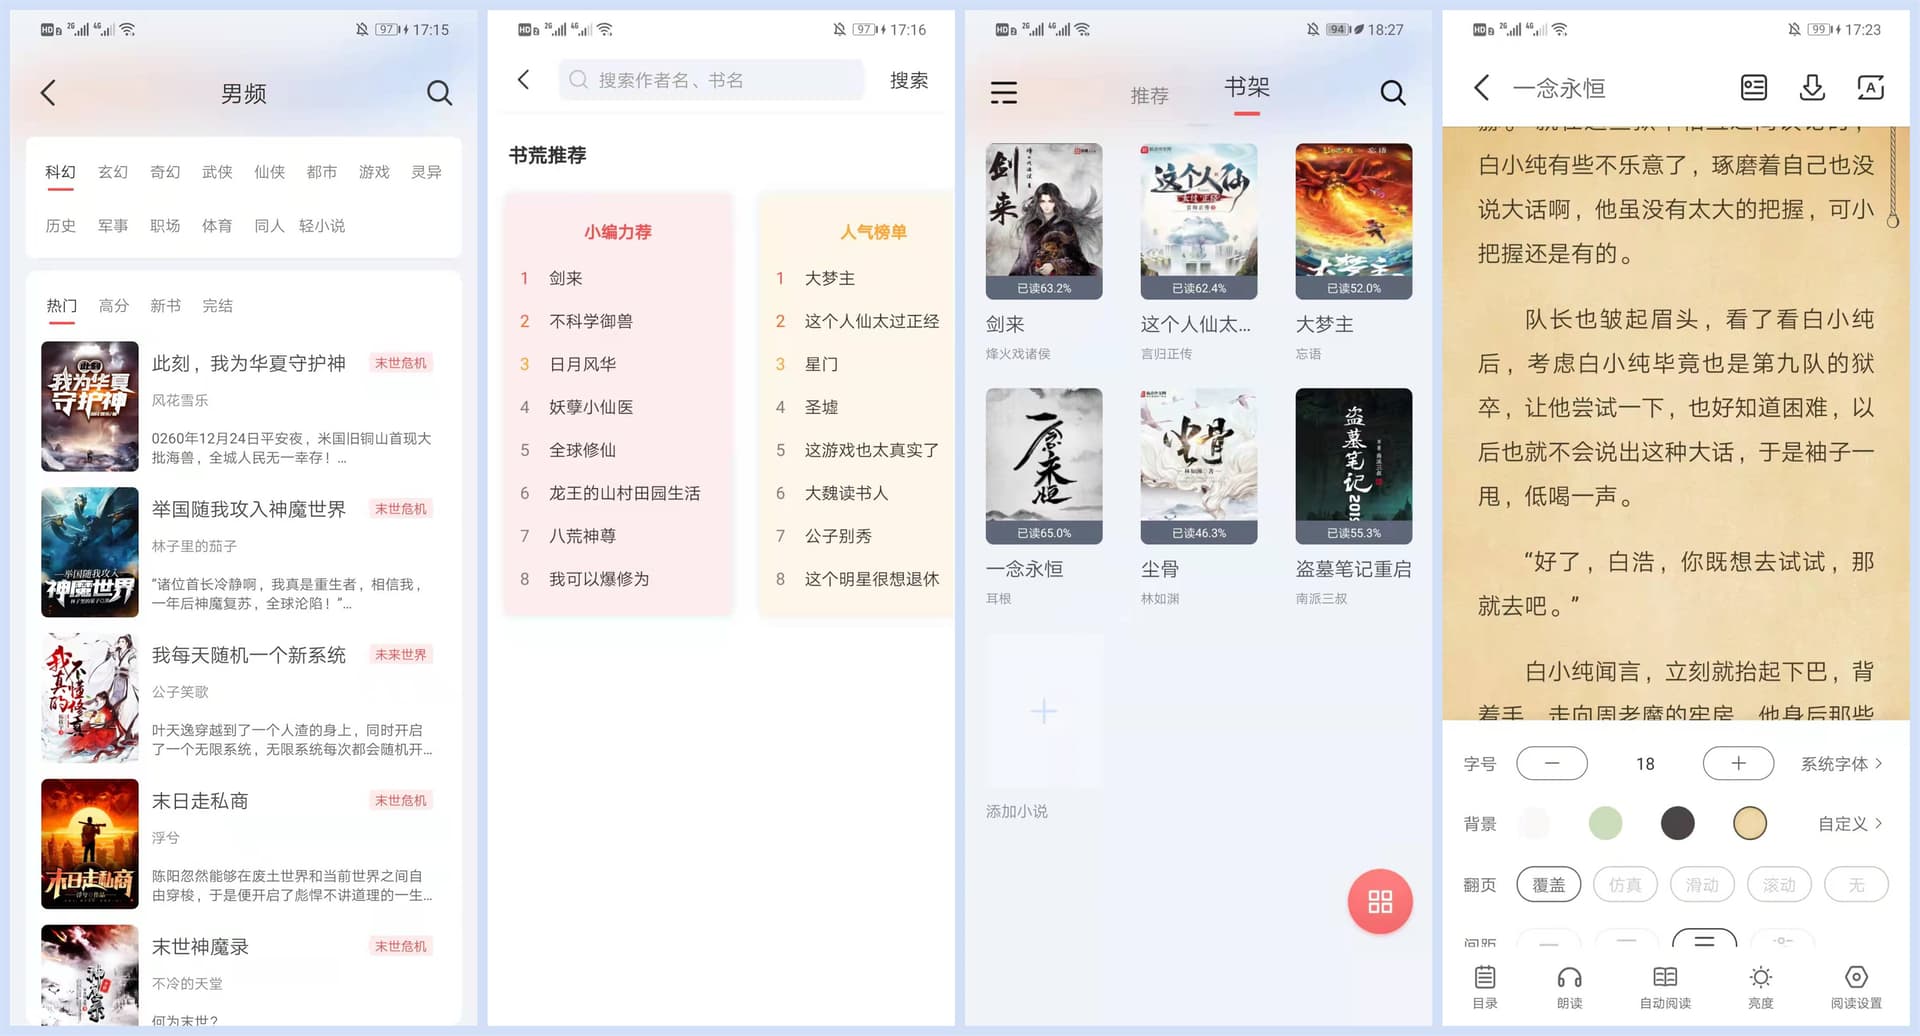Viewport: 1920px width, 1036px height.
Task: Choose the green background color
Action: click(x=1605, y=824)
